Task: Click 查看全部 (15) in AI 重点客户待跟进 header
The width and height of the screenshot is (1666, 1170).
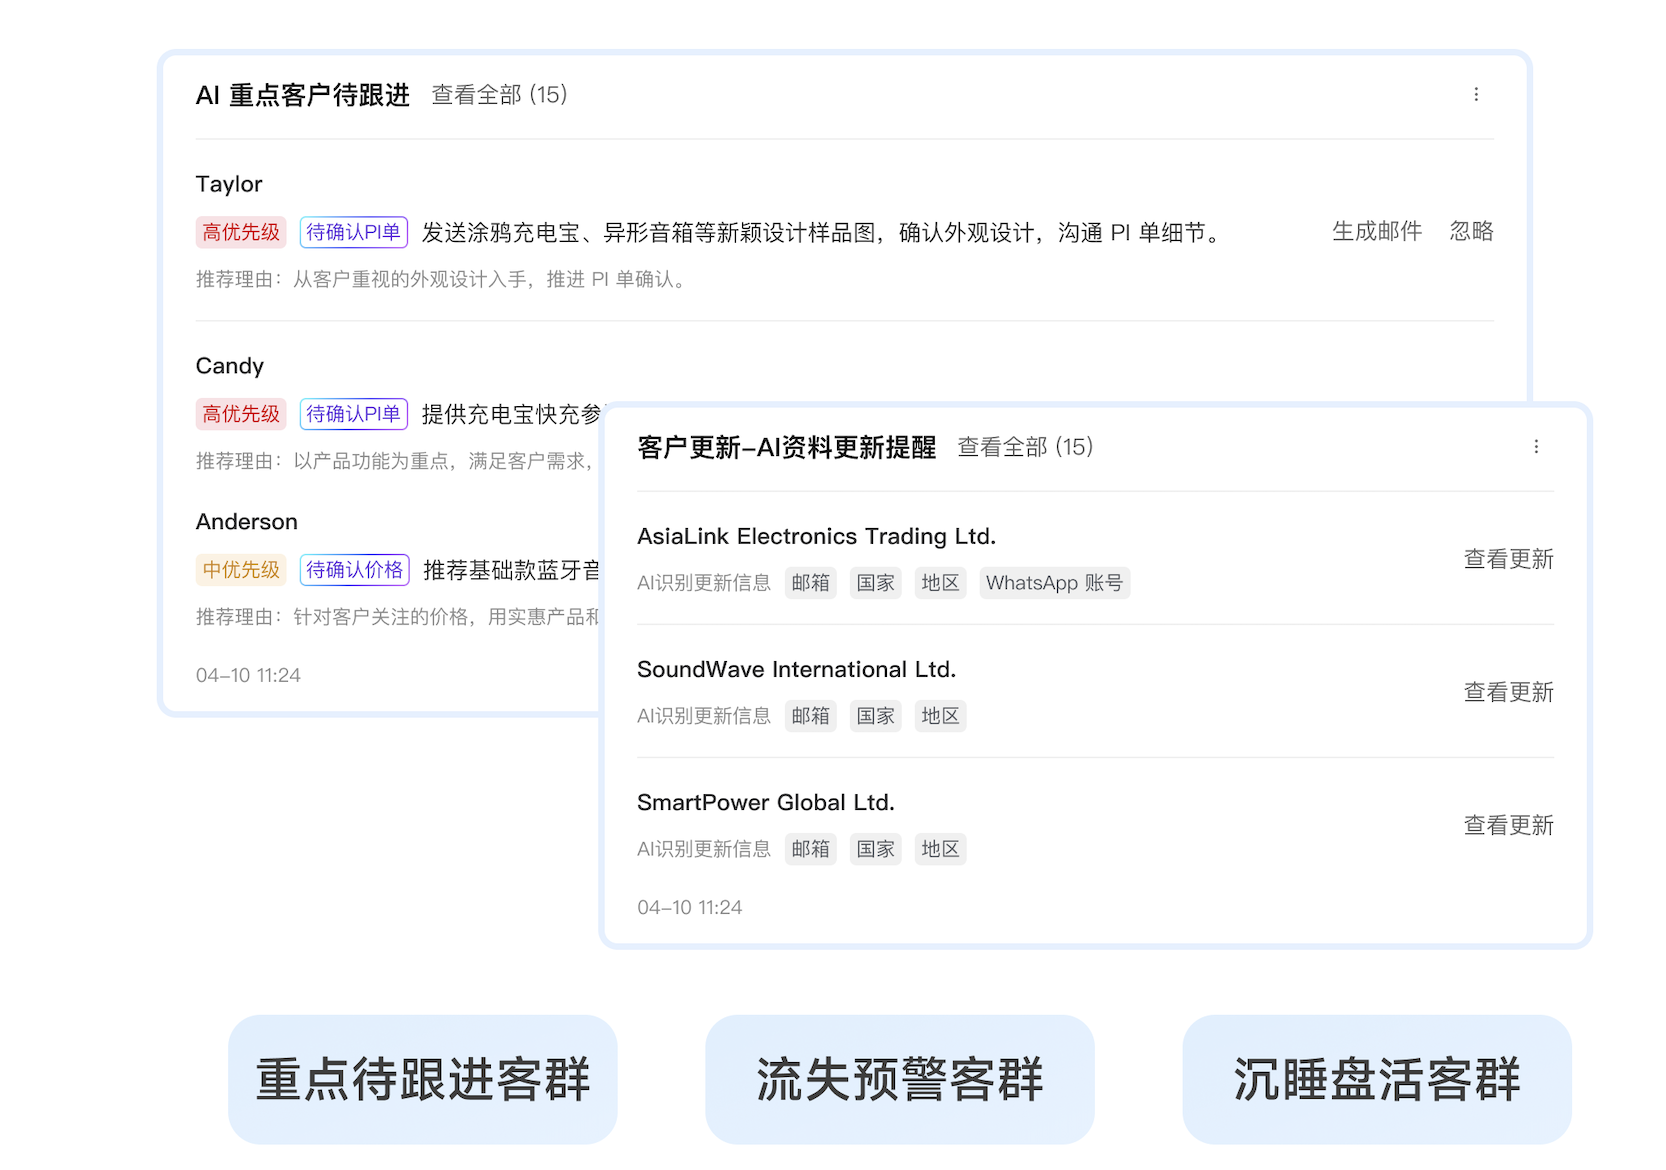Action: (499, 95)
